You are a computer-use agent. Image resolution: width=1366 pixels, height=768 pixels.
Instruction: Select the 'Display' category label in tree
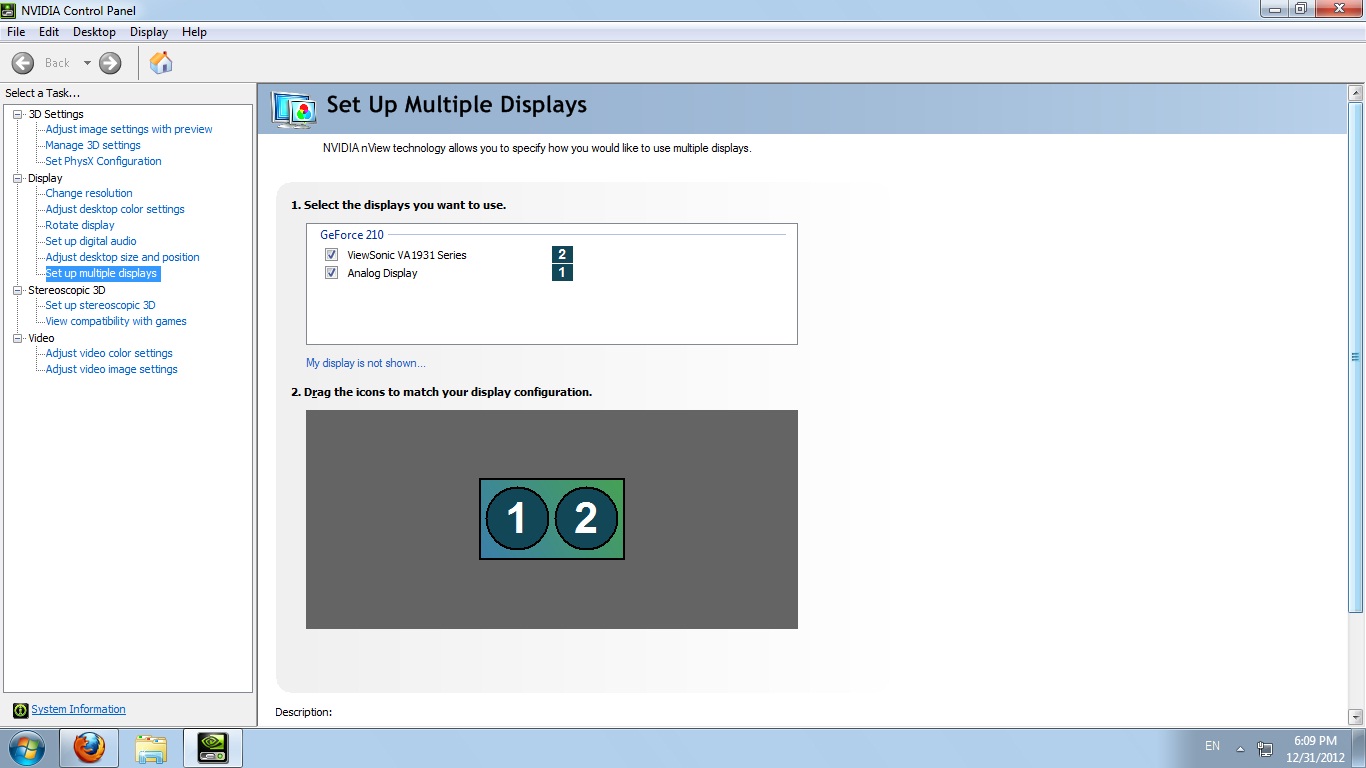45,178
